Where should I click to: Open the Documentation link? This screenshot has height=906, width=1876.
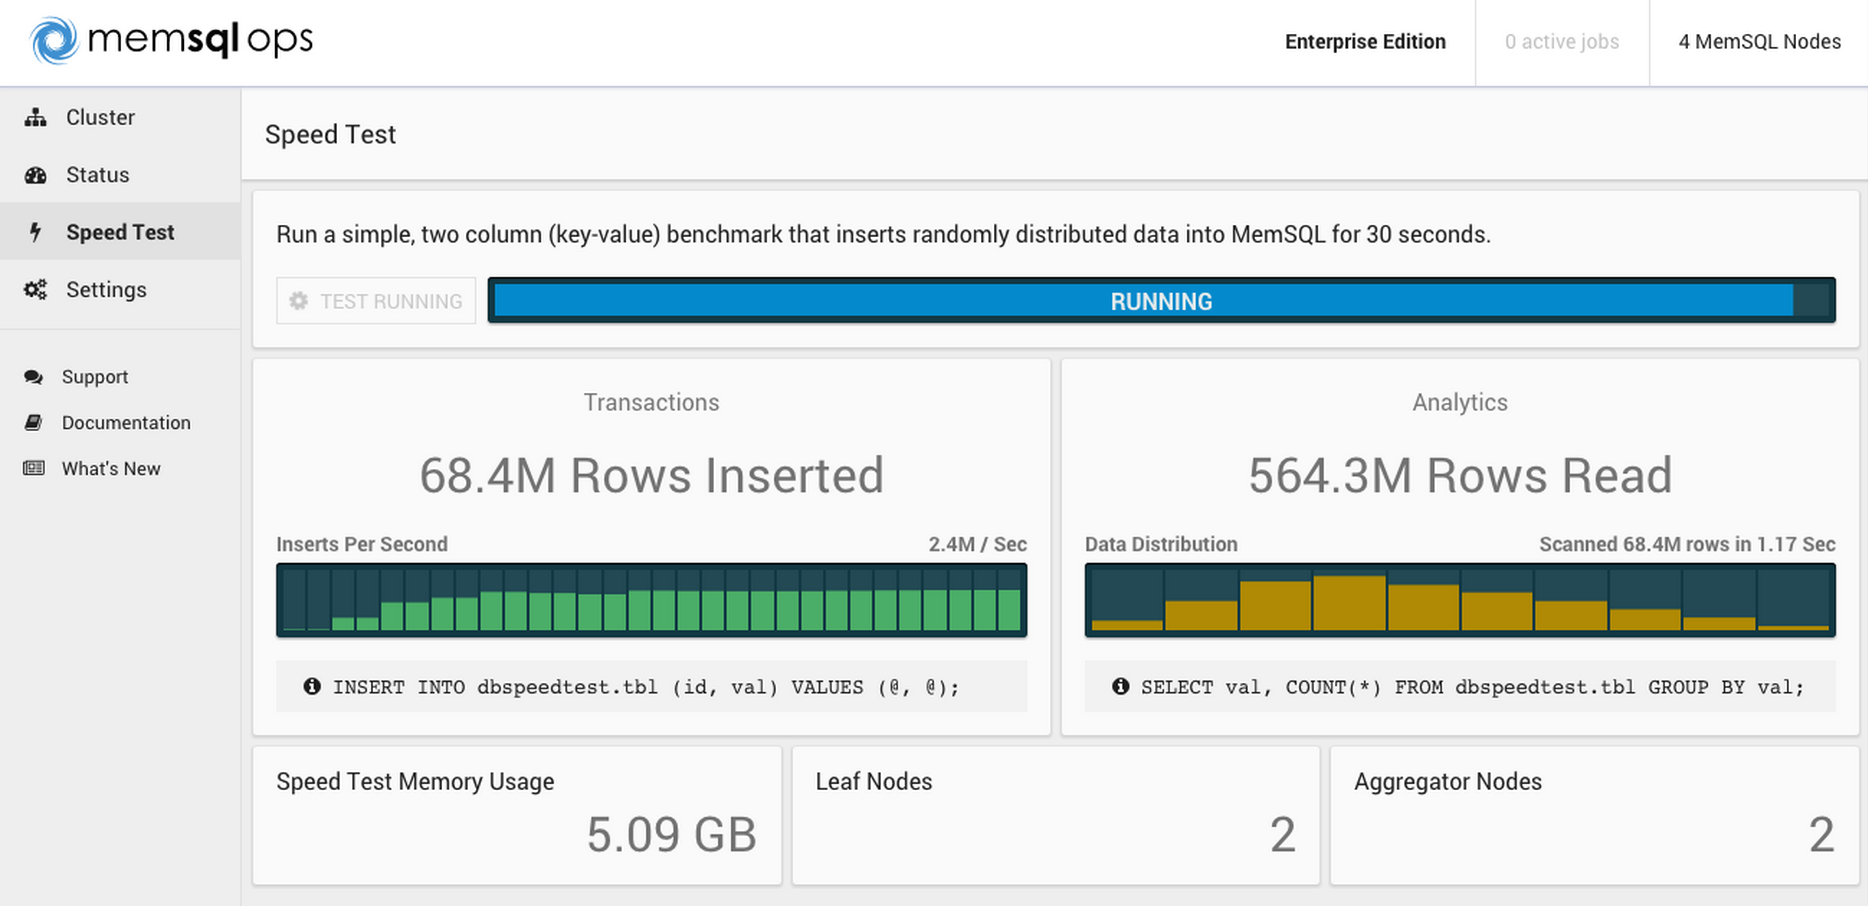click(126, 423)
